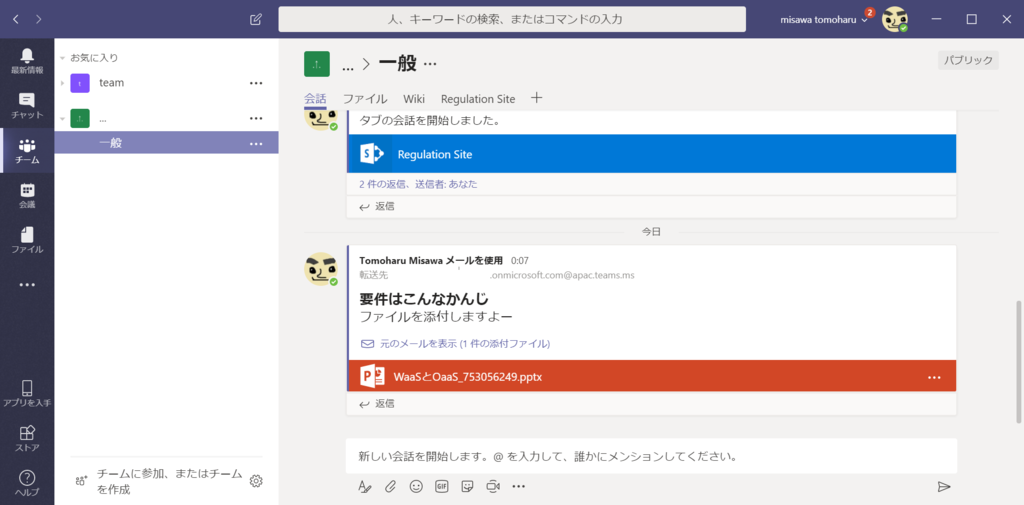Open more options for the green team
Image resolution: width=1024 pixels, height=505 pixels.
tap(256, 118)
